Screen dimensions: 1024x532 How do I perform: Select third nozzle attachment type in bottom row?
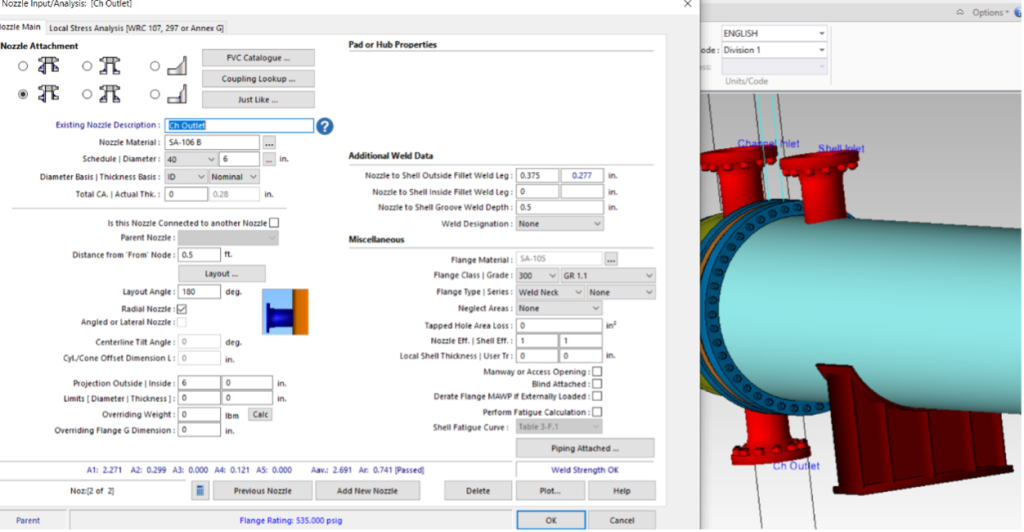[154, 94]
